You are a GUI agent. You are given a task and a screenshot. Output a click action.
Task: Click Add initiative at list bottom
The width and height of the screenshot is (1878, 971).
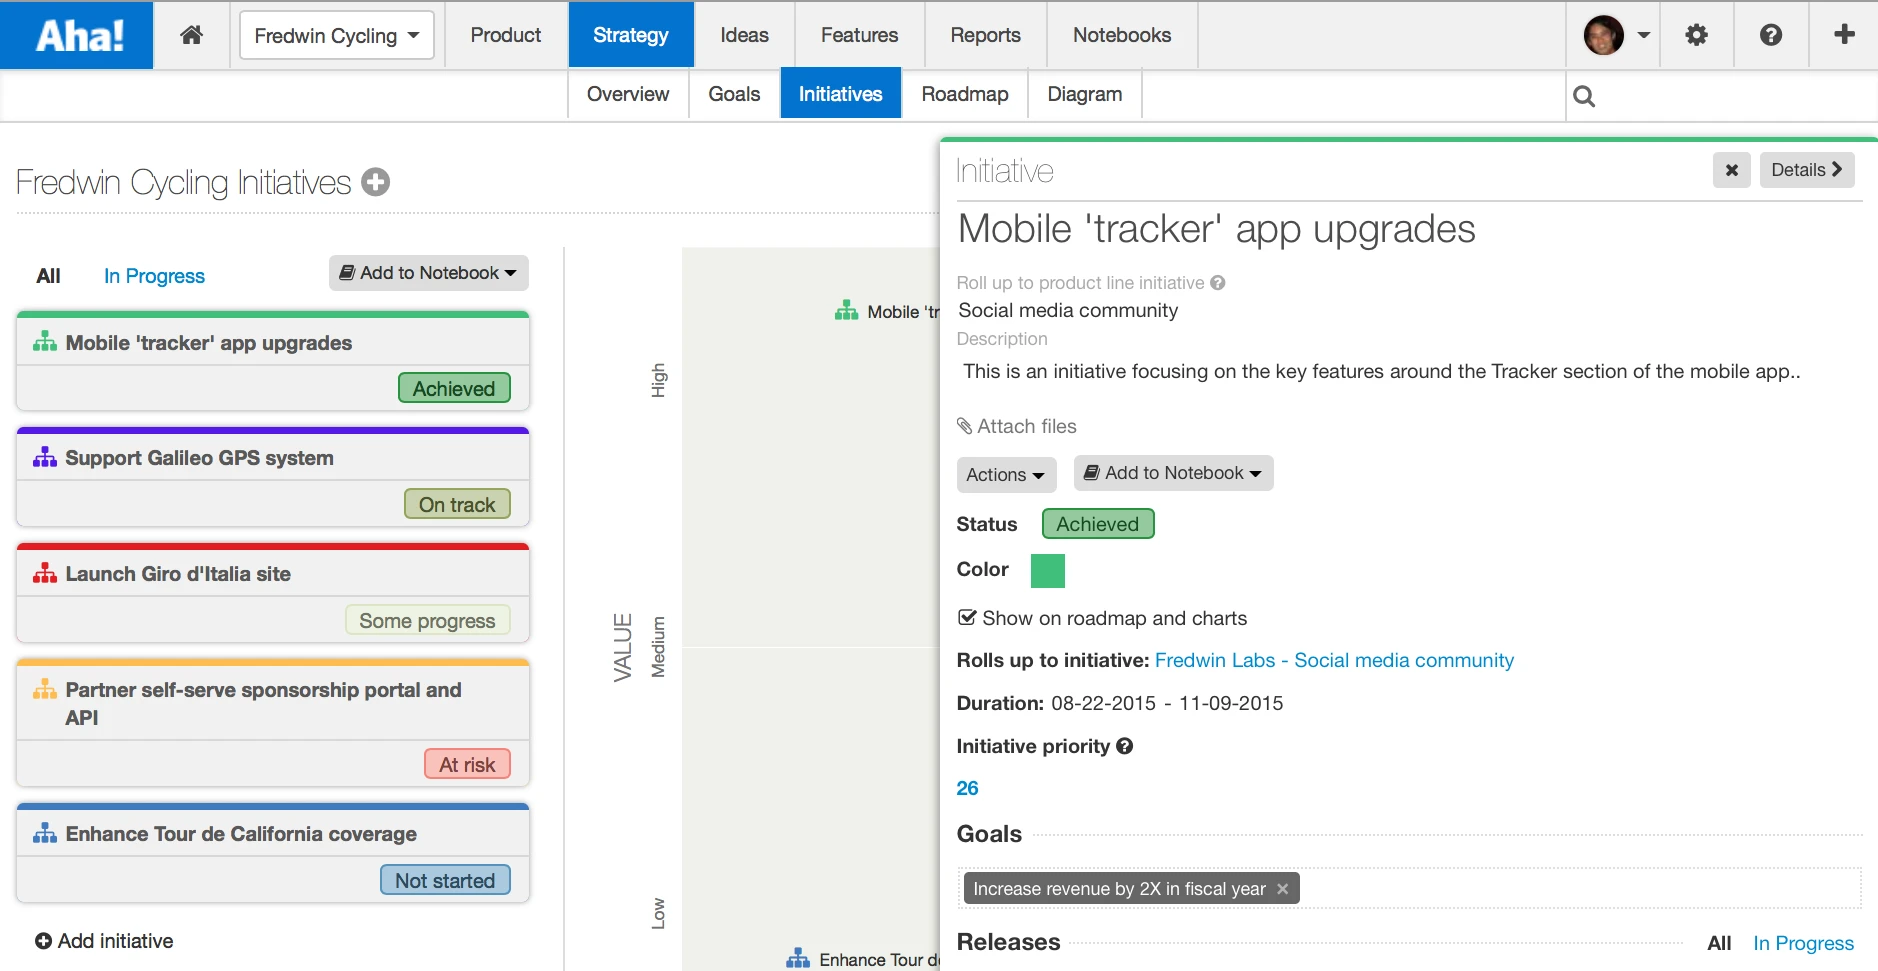pyautogui.click(x=104, y=941)
